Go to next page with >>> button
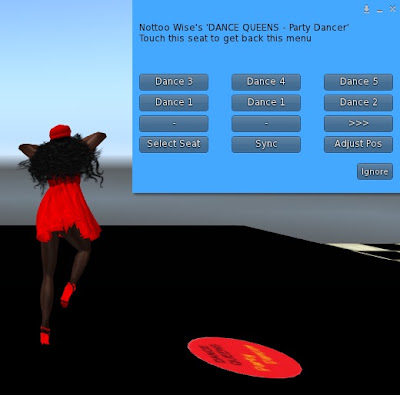 pos(358,124)
